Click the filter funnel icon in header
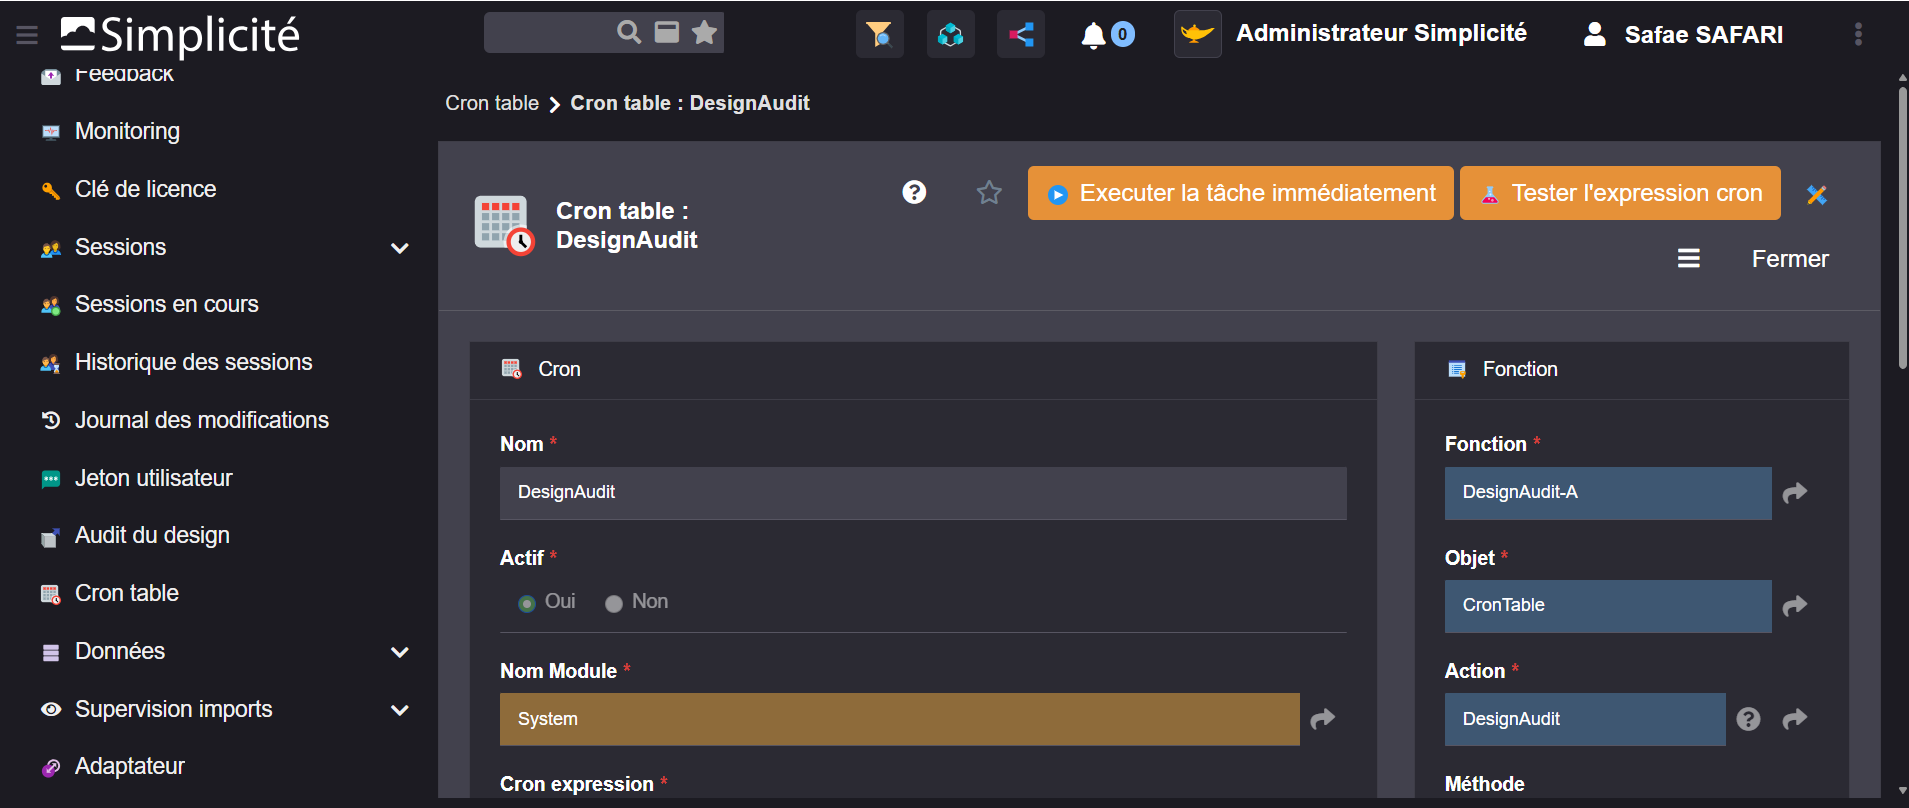This screenshot has width=1909, height=808. (879, 35)
